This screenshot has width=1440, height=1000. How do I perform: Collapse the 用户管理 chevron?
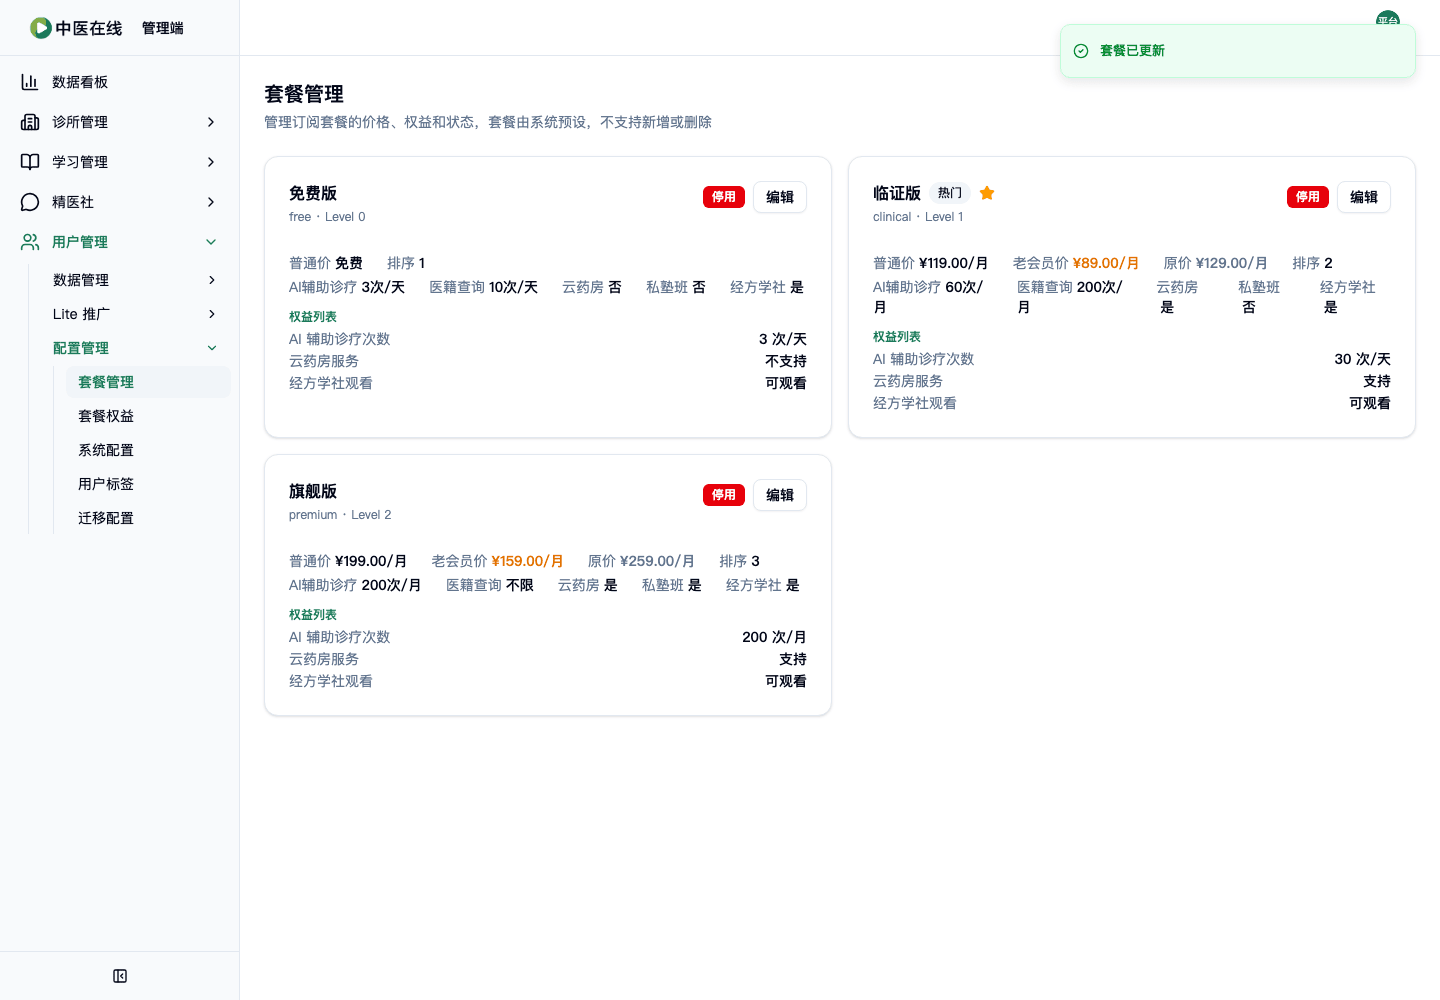point(211,242)
